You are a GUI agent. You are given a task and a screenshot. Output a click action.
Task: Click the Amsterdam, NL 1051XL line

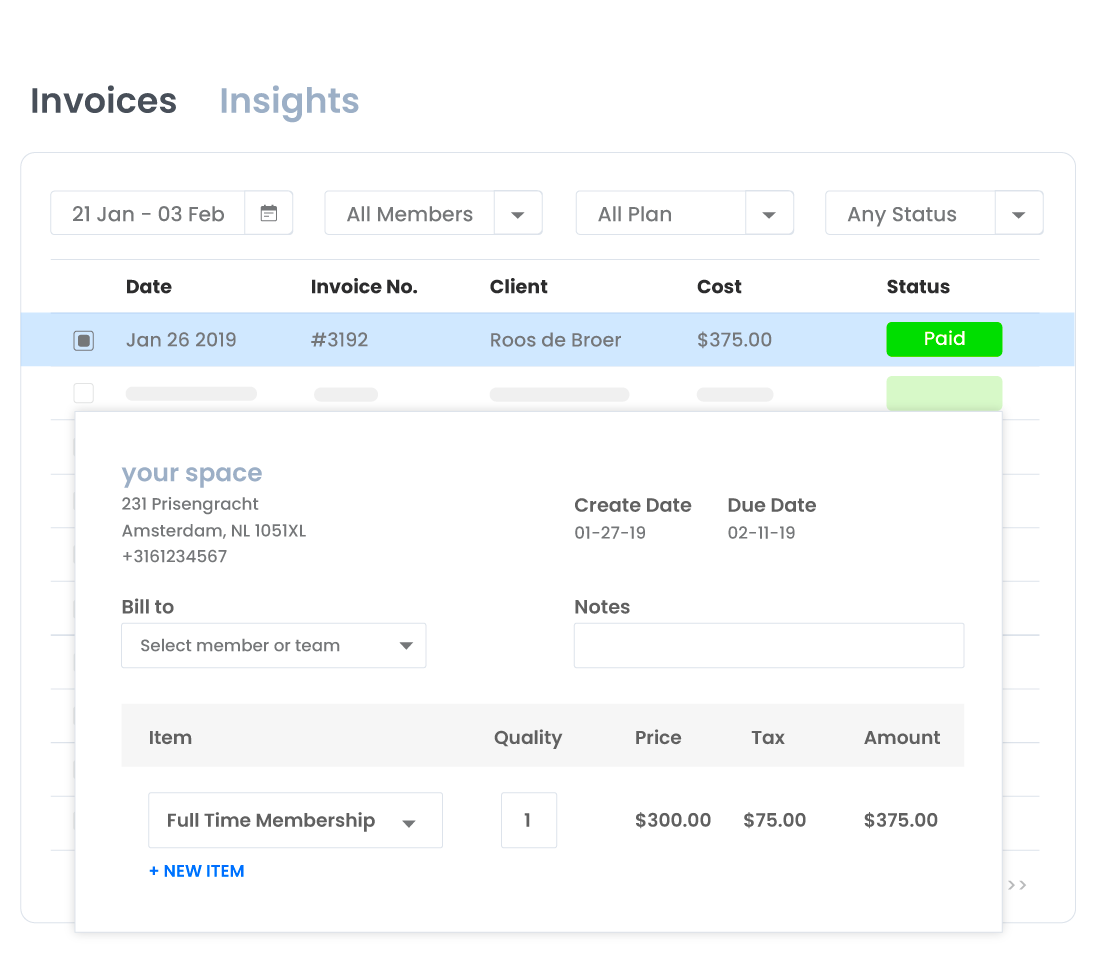point(213,531)
